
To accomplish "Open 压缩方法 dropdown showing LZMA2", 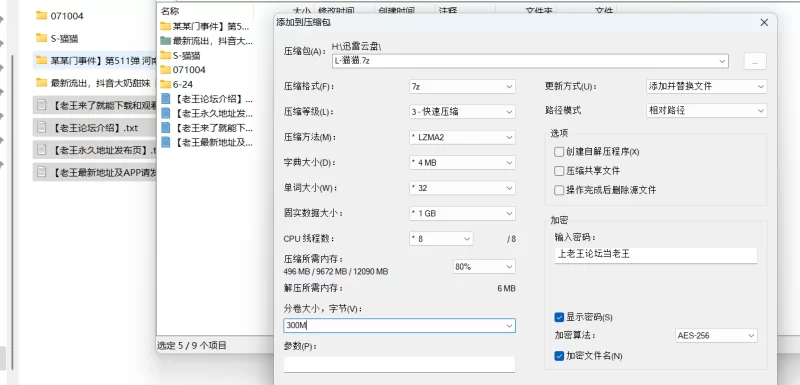I will point(462,137).
